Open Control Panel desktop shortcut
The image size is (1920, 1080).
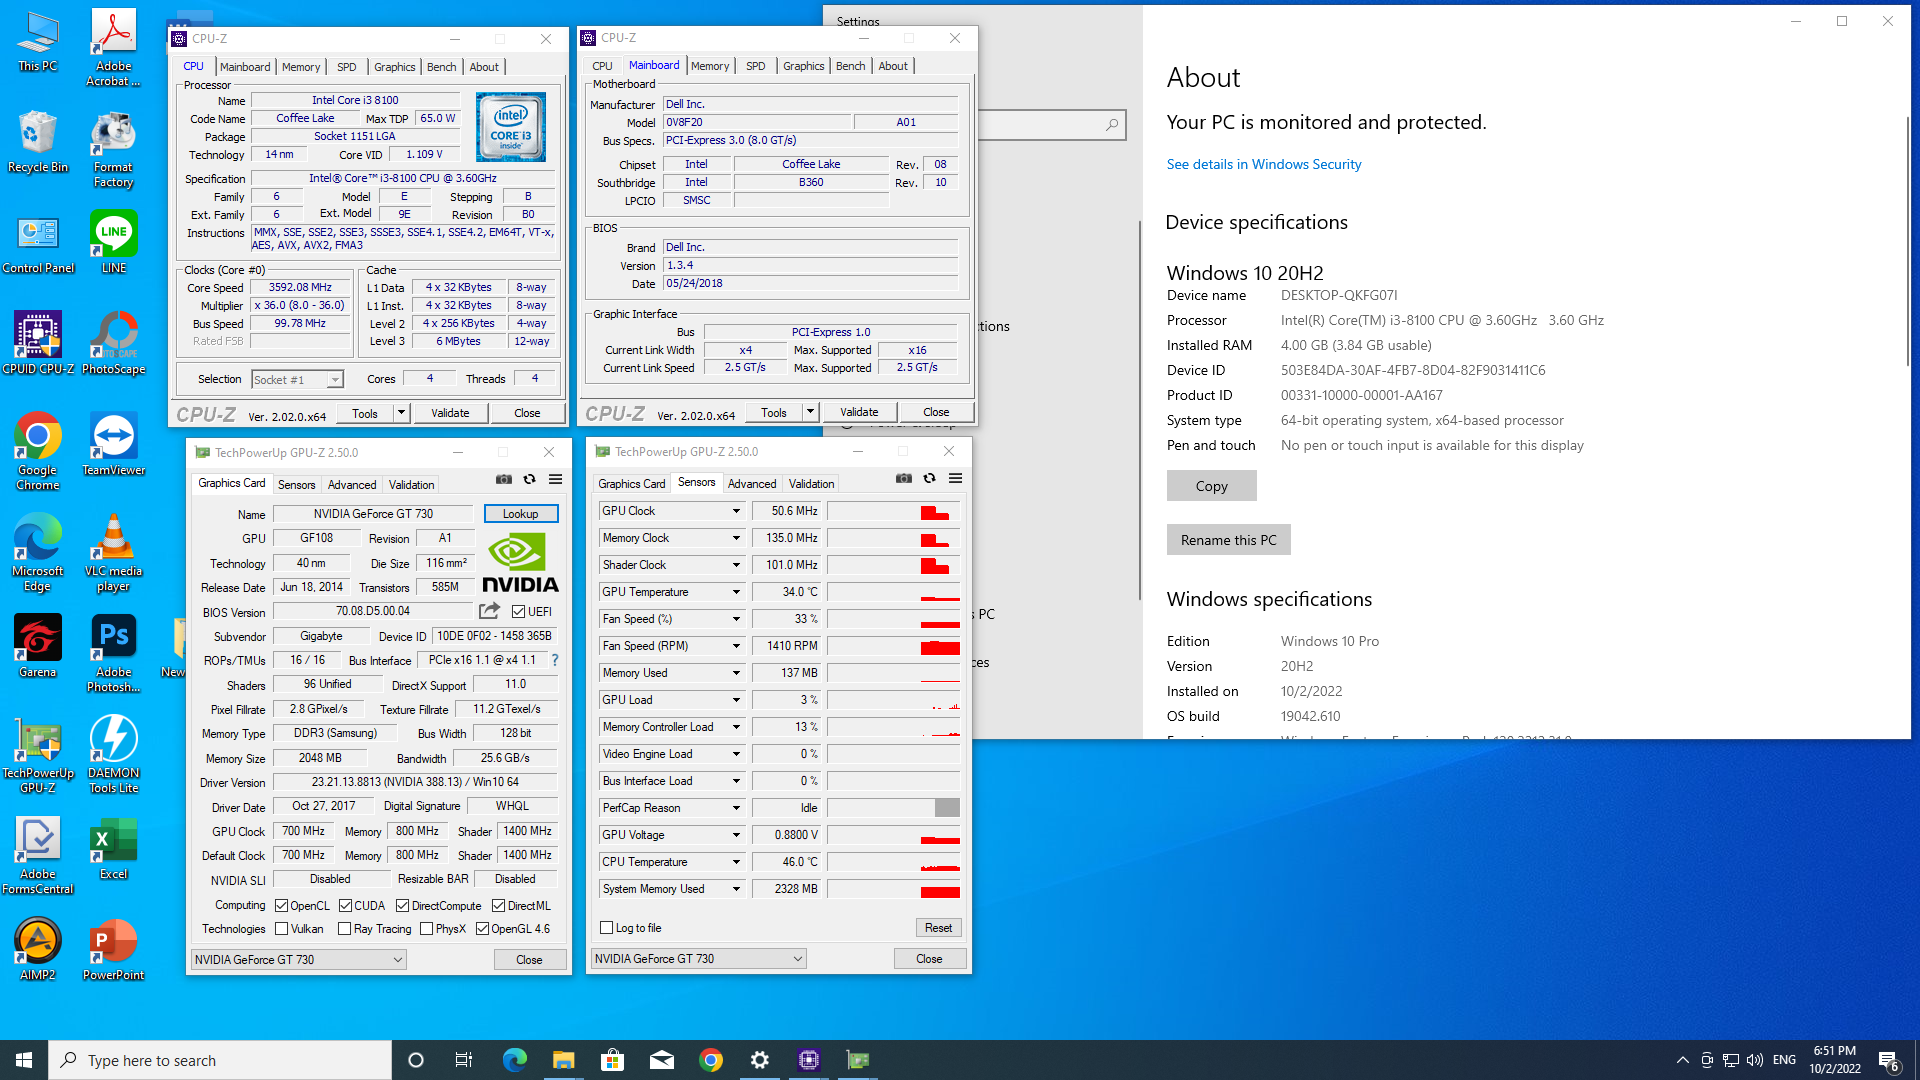click(x=38, y=244)
